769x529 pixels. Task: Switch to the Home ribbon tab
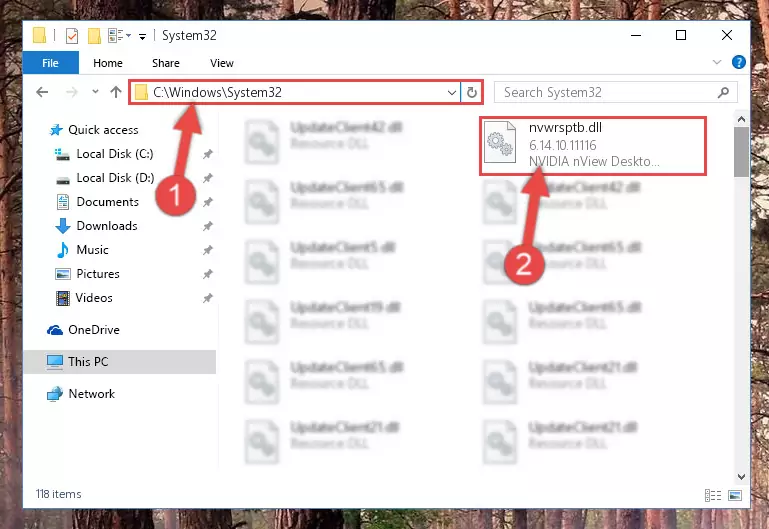(x=108, y=63)
